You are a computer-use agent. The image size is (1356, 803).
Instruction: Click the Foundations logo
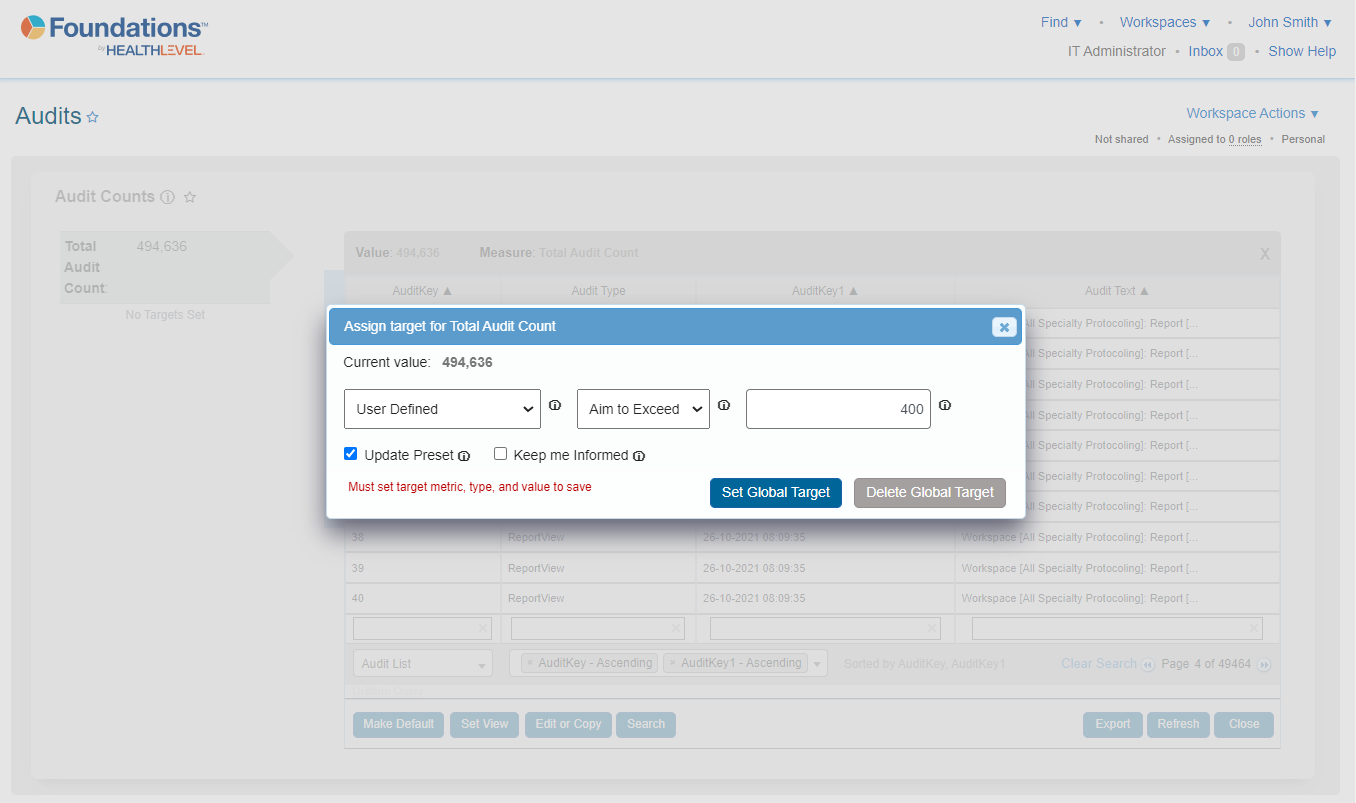click(x=115, y=35)
